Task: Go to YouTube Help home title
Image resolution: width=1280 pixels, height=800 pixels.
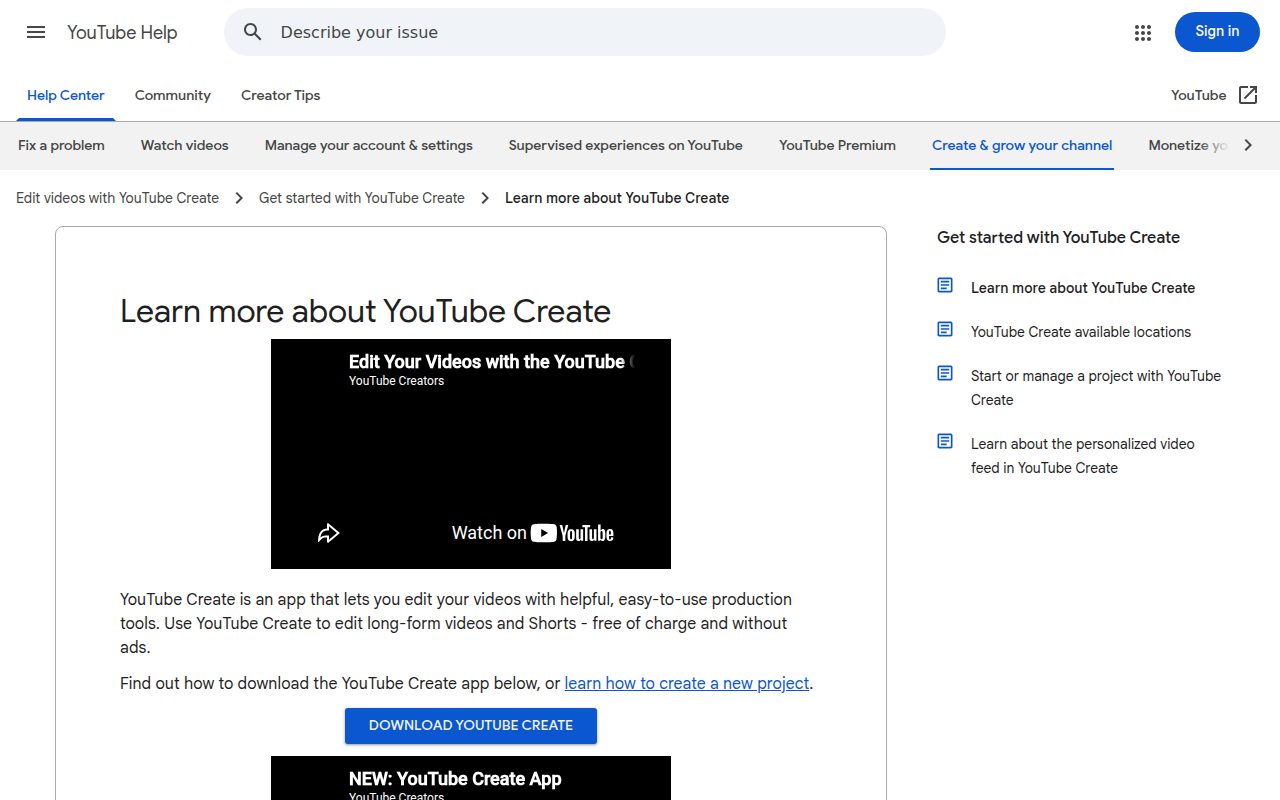Action: (122, 32)
